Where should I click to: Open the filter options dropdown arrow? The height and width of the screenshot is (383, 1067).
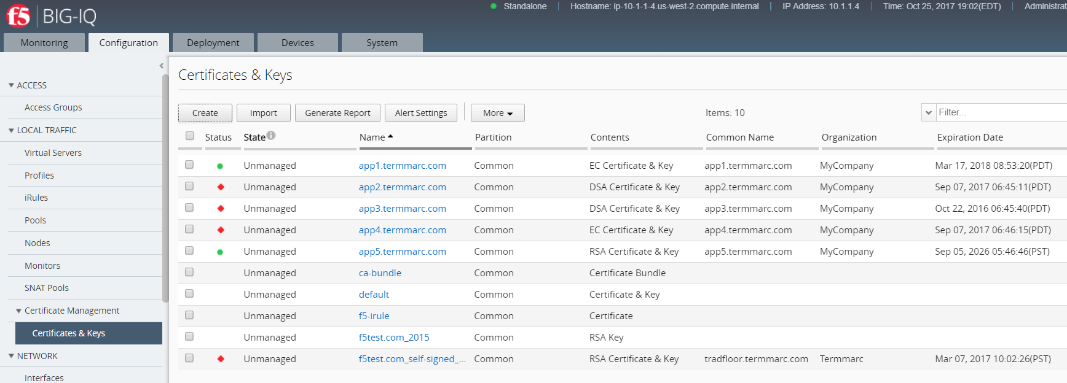928,113
